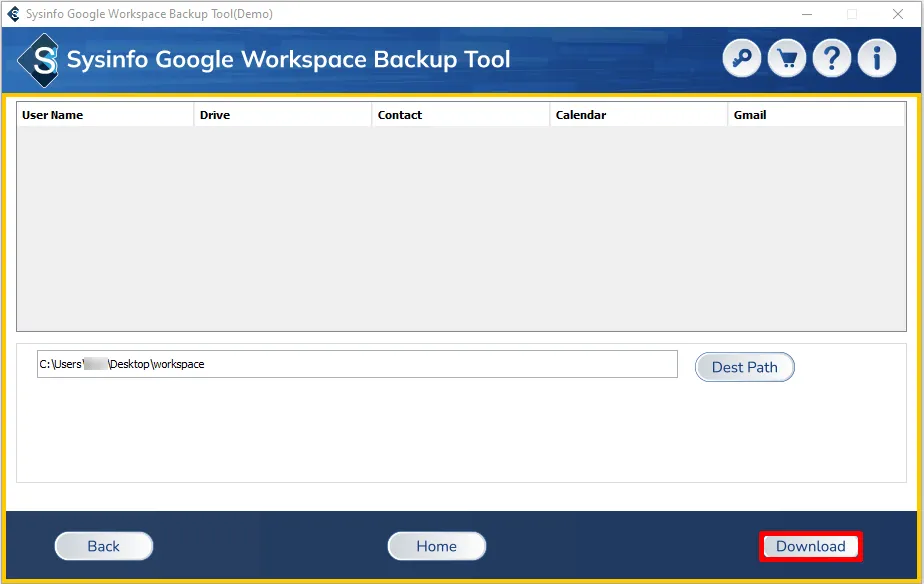The width and height of the screenshot is (924, 584).
Task: Return to start using the Home button
Action: [437, 546]
